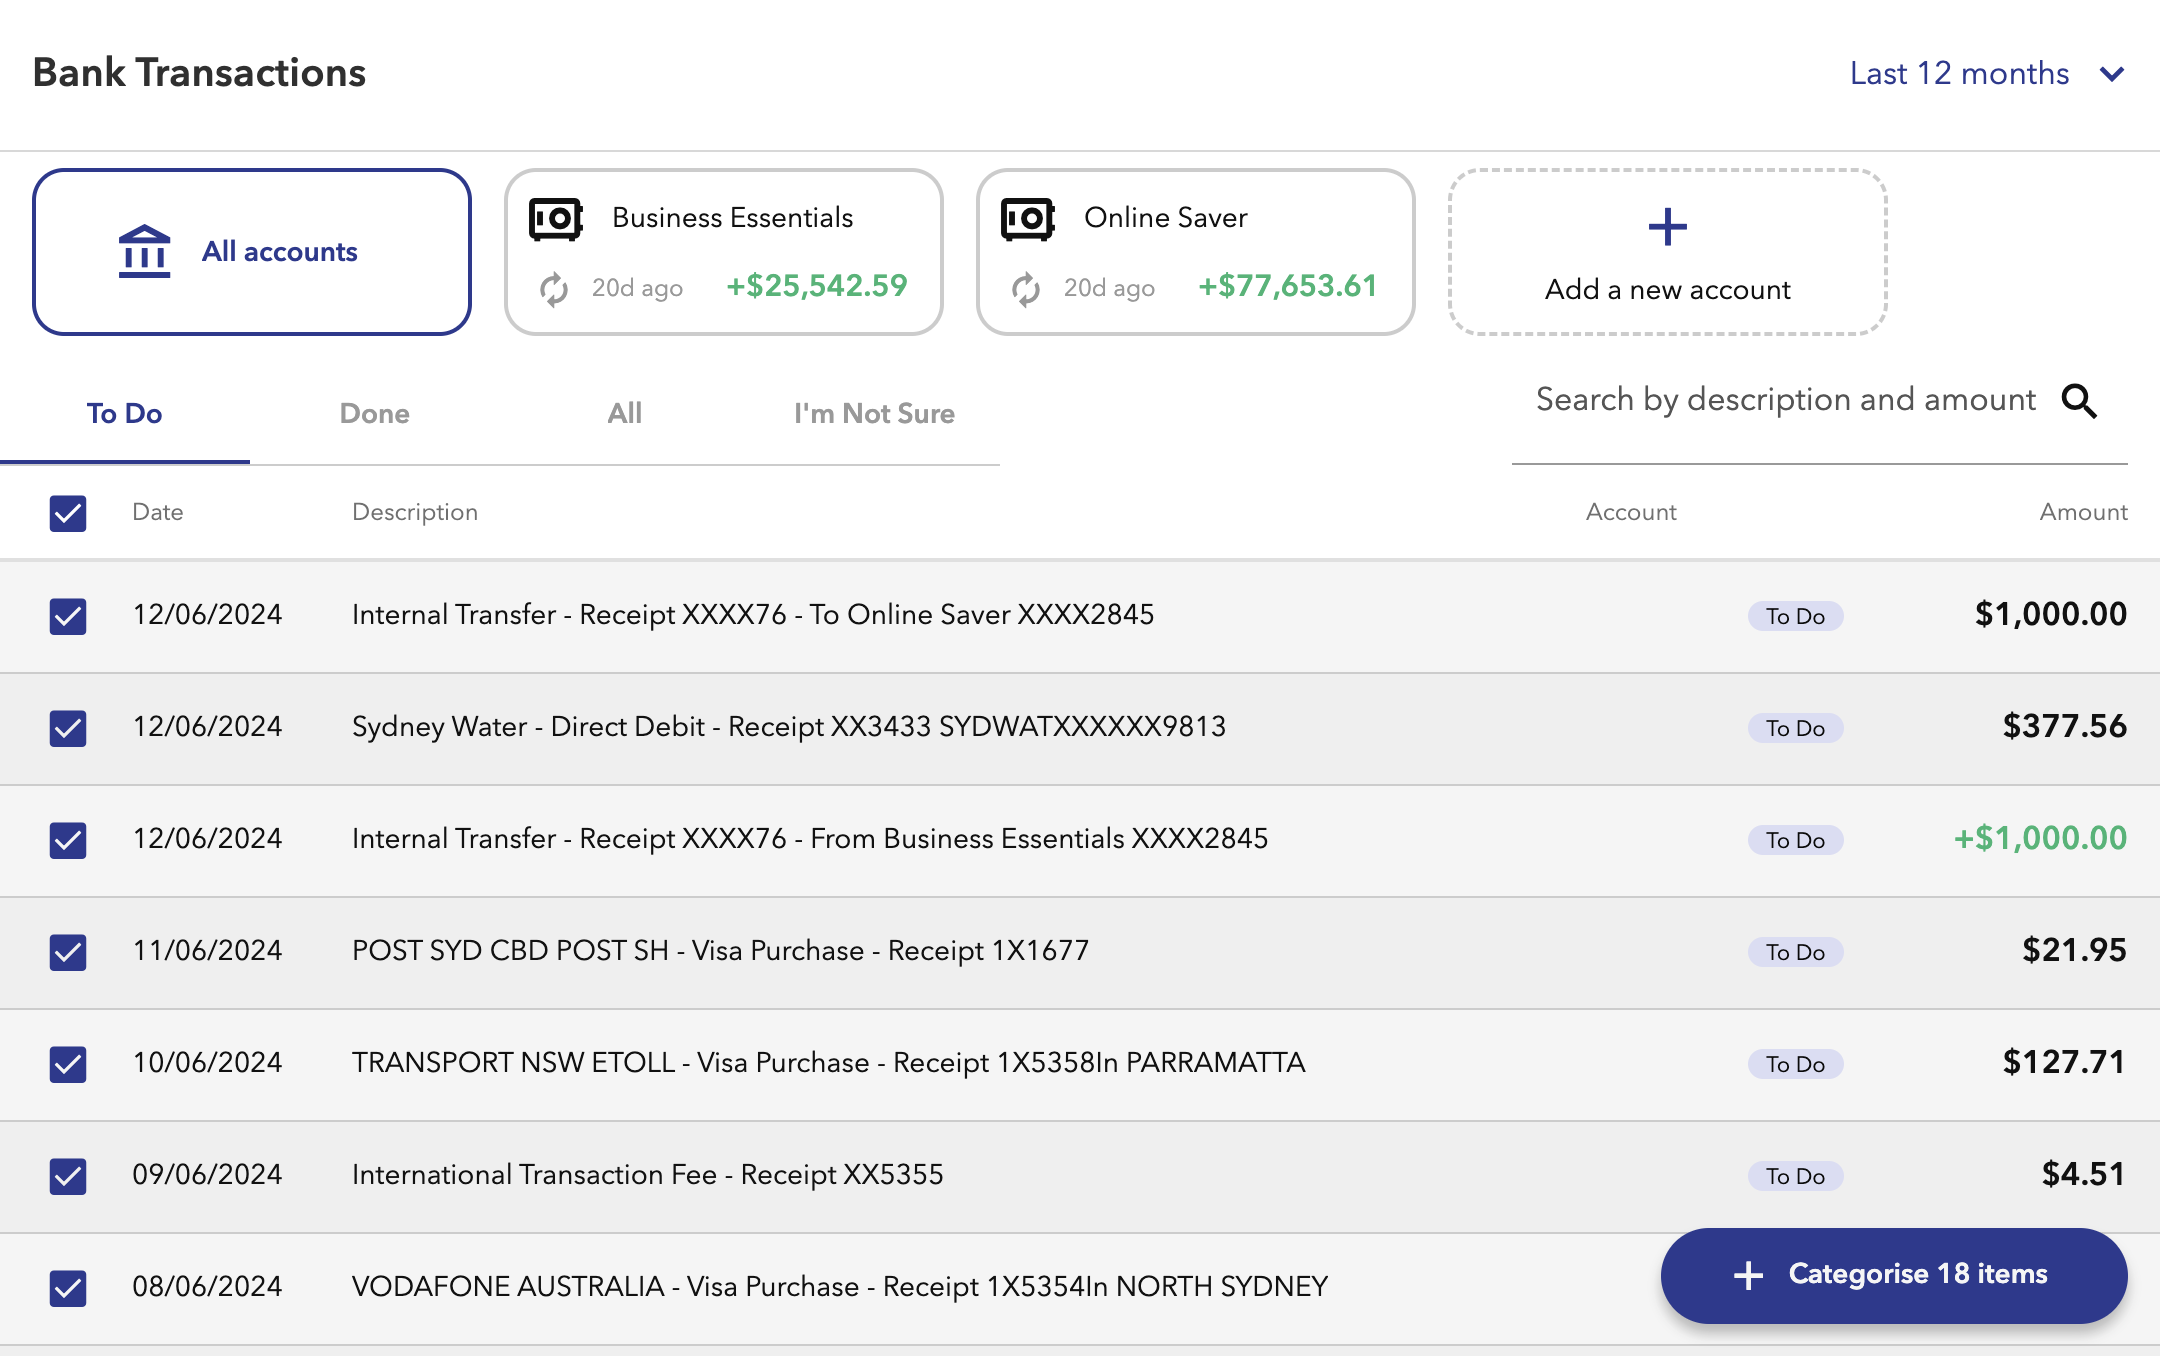2160x1356 pixels.
Task: Click the search magnifier icon
Action: coord(2081,401)
